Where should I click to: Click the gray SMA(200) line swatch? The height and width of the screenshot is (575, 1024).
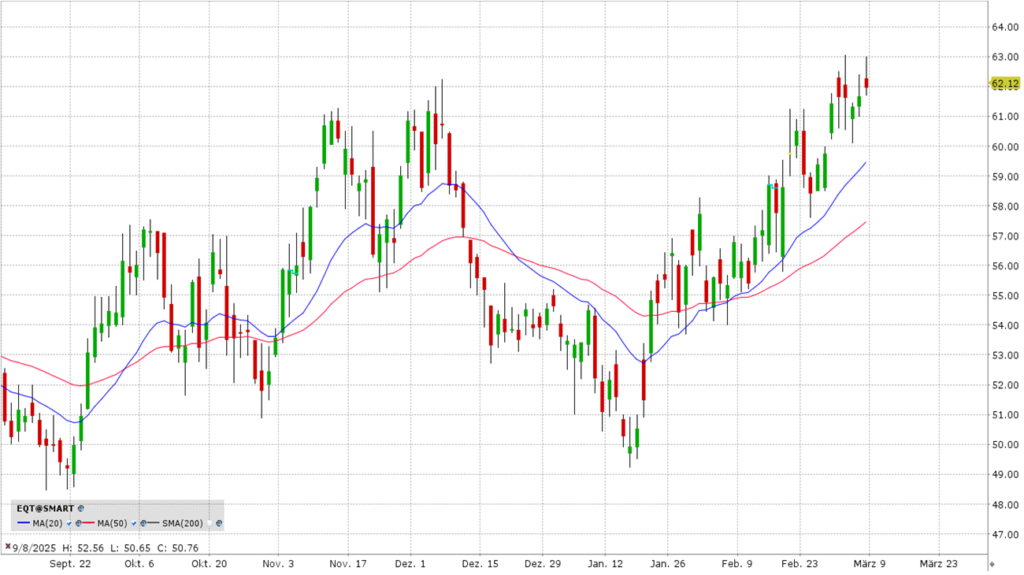(x=153, y=523)
